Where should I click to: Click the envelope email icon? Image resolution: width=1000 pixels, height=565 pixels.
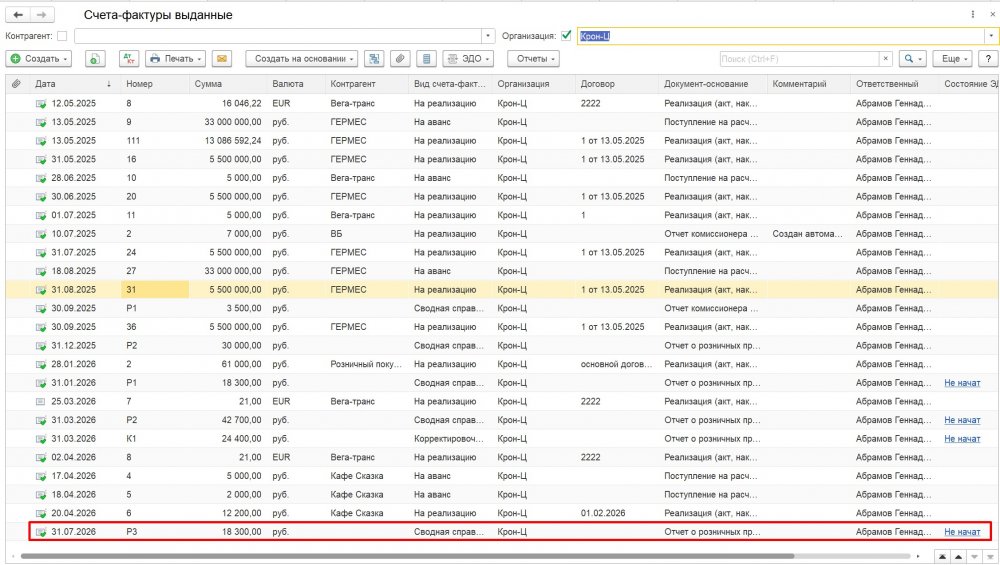(x=221, y=59)
